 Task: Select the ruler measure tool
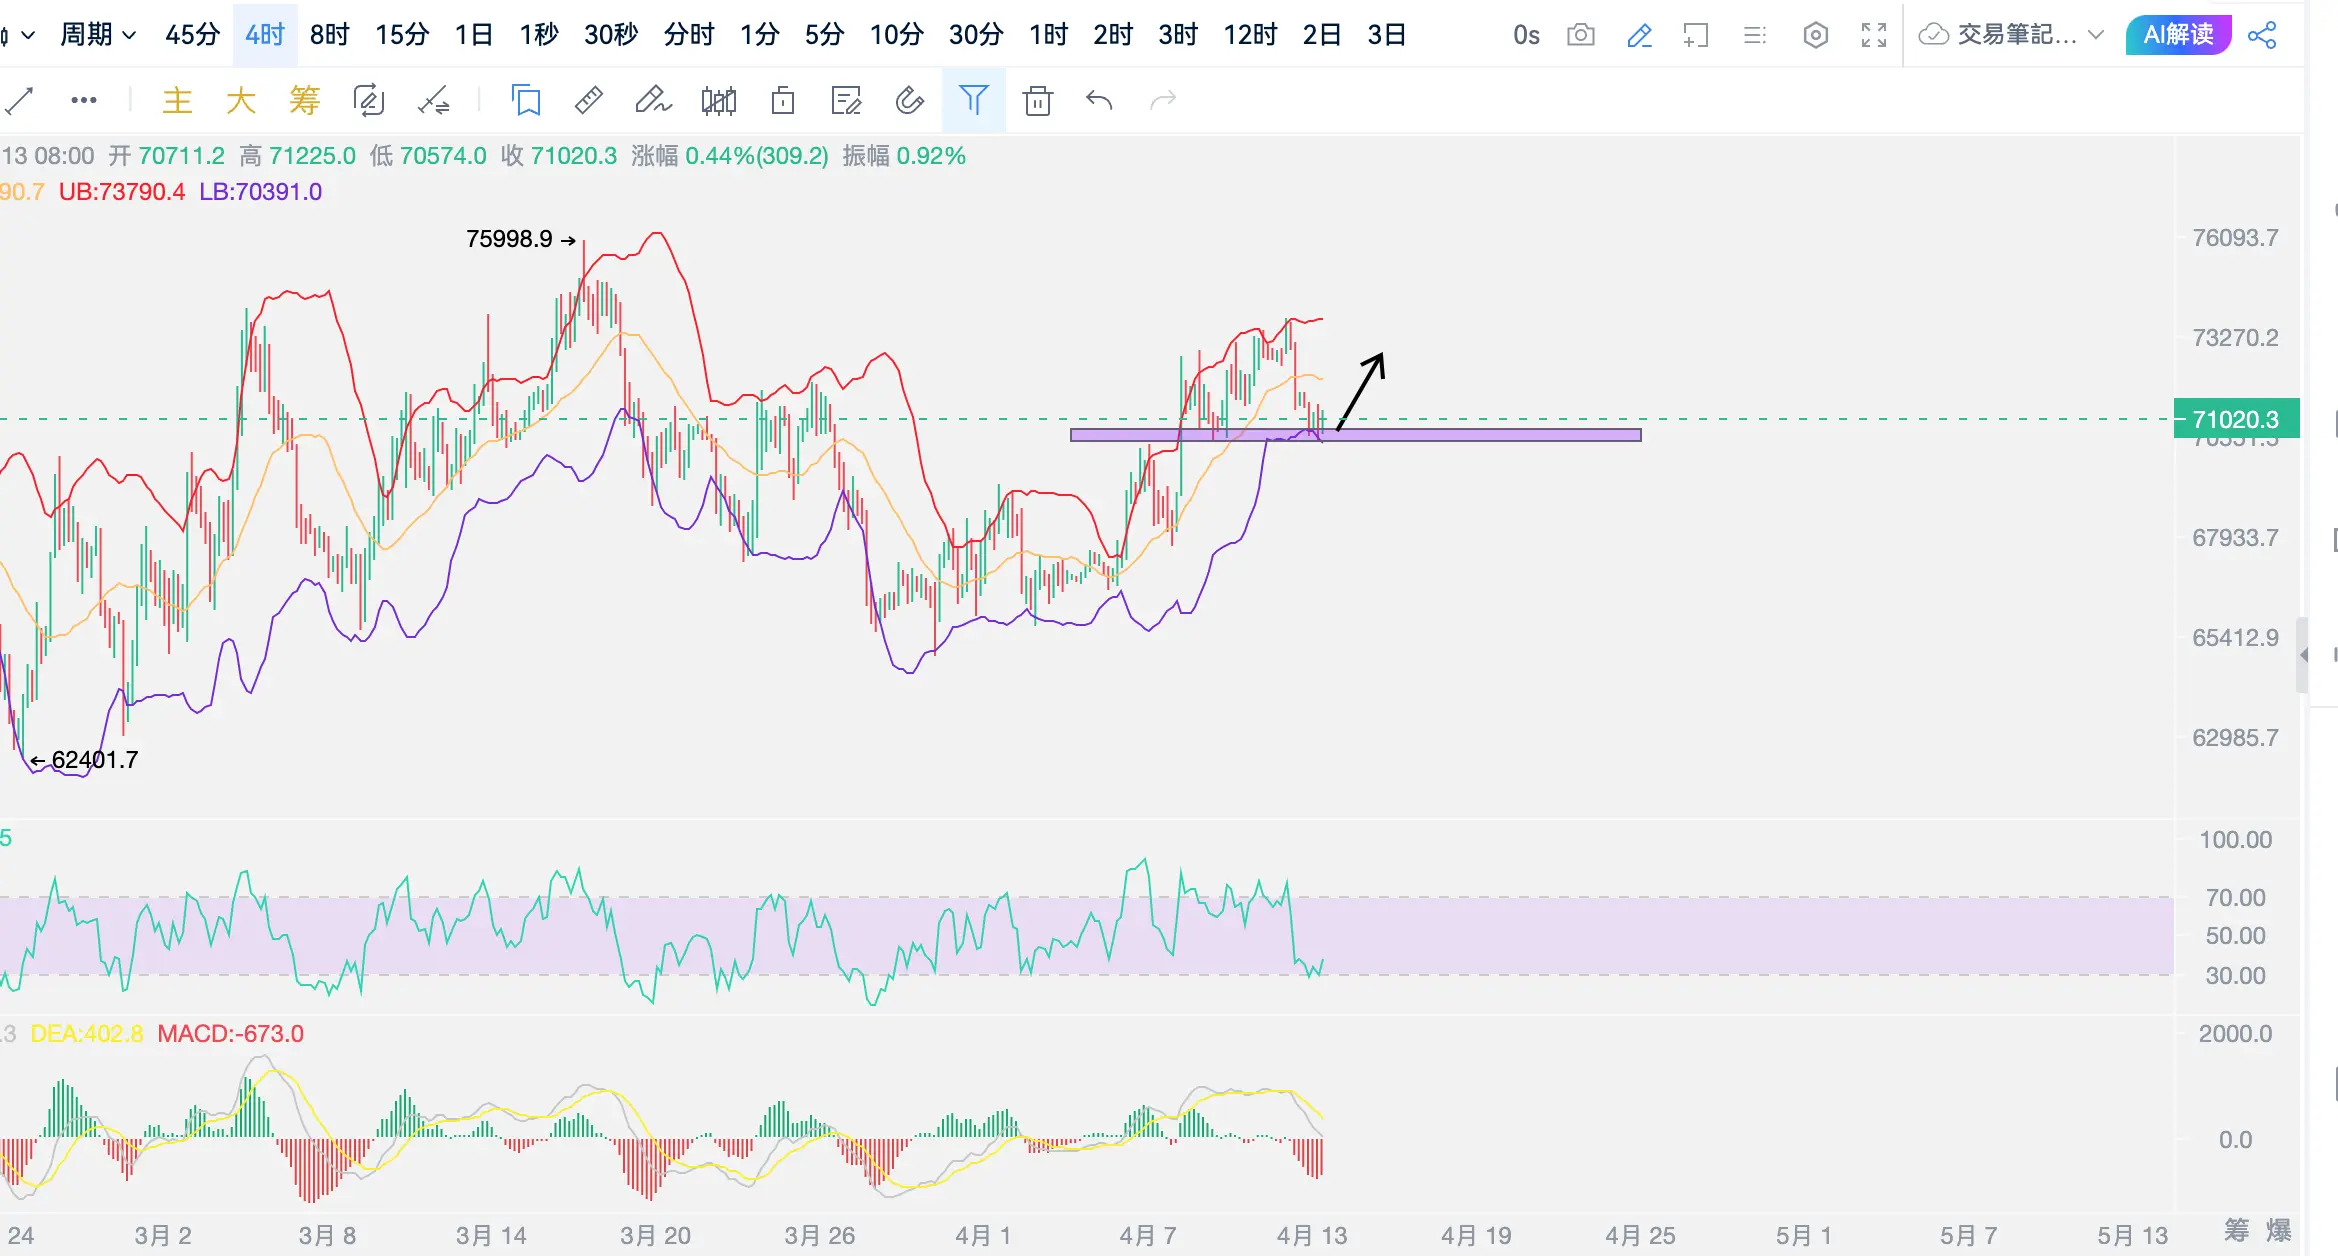click(588, 100)
